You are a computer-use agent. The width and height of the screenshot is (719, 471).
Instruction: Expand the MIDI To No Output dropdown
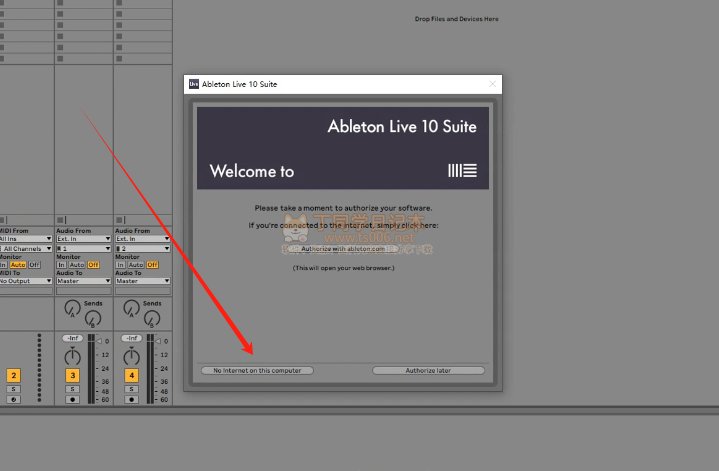click(x=24, y=281)
